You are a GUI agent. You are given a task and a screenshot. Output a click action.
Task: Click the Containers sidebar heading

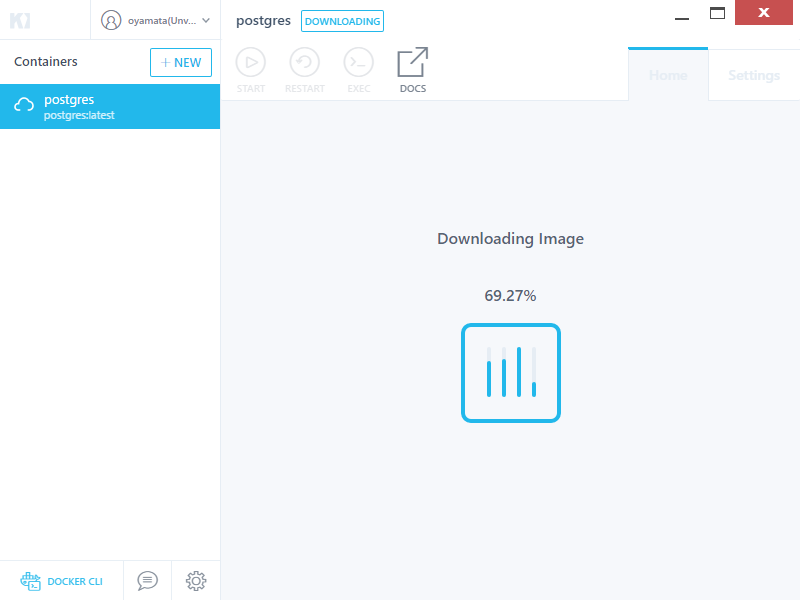[46, 62]
